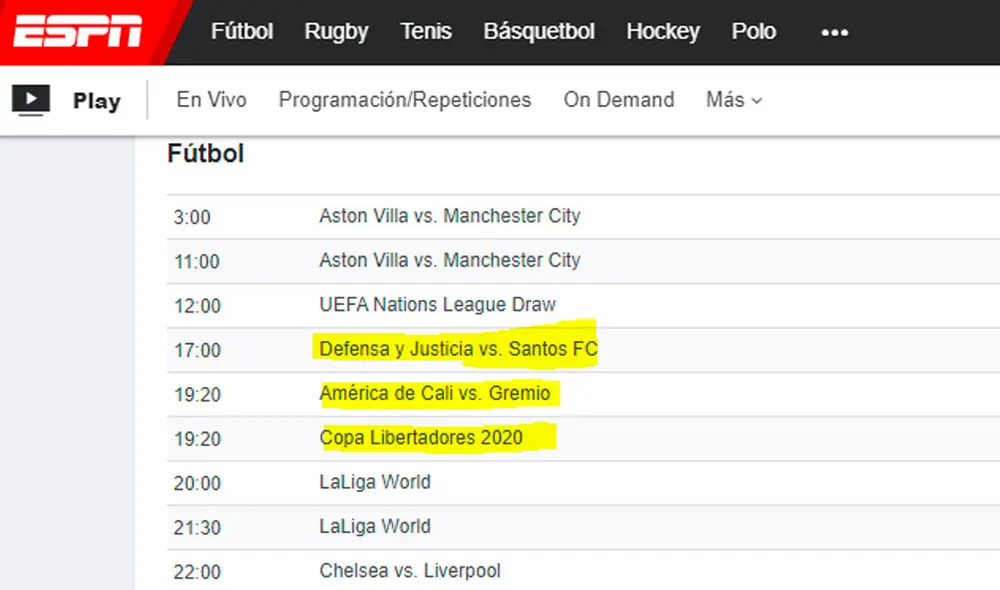Click the Play label link

pos(96,101)
